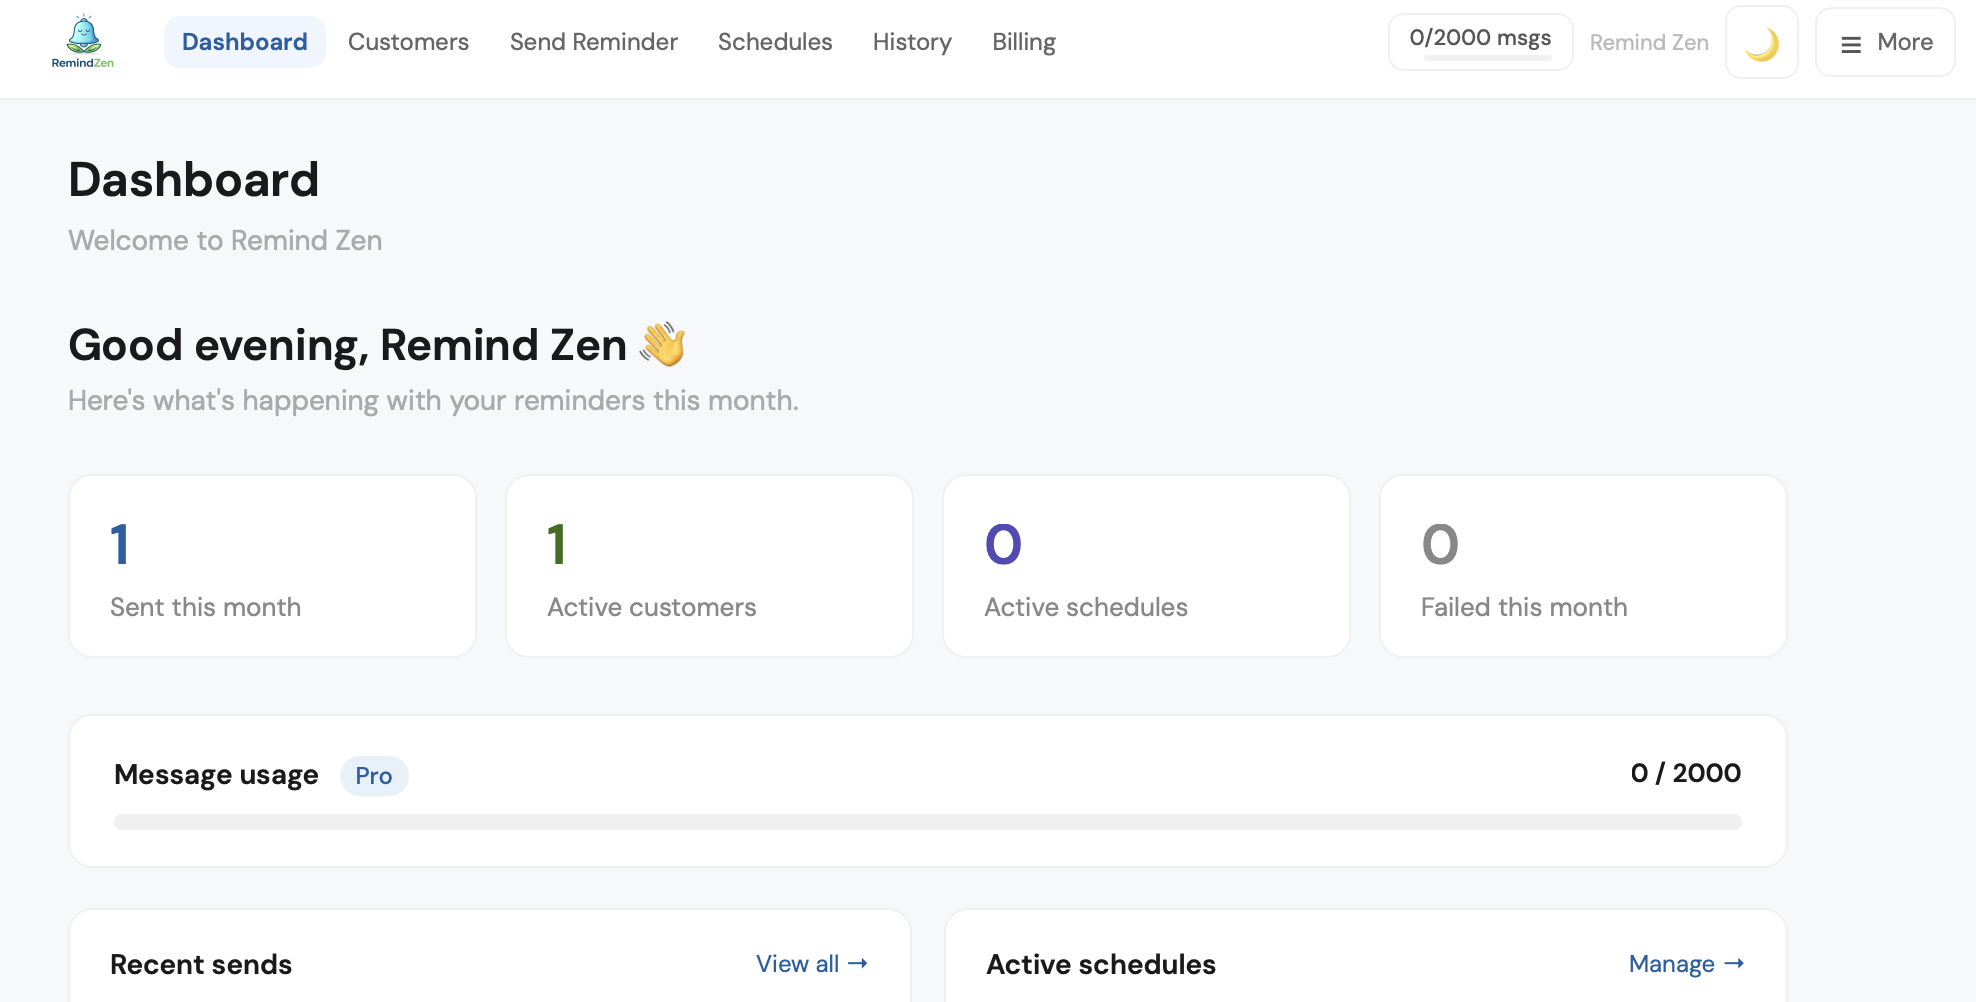Open the Dashboard tab
This screenshot has height=1002, width=1976.
click(x=244, y=42)
